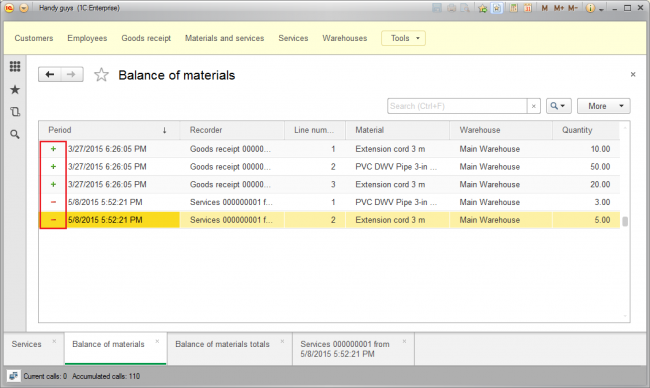The image size is (650, 388).
Task: Open the main menu dropdown in the title bar
Action: point(24,8)
